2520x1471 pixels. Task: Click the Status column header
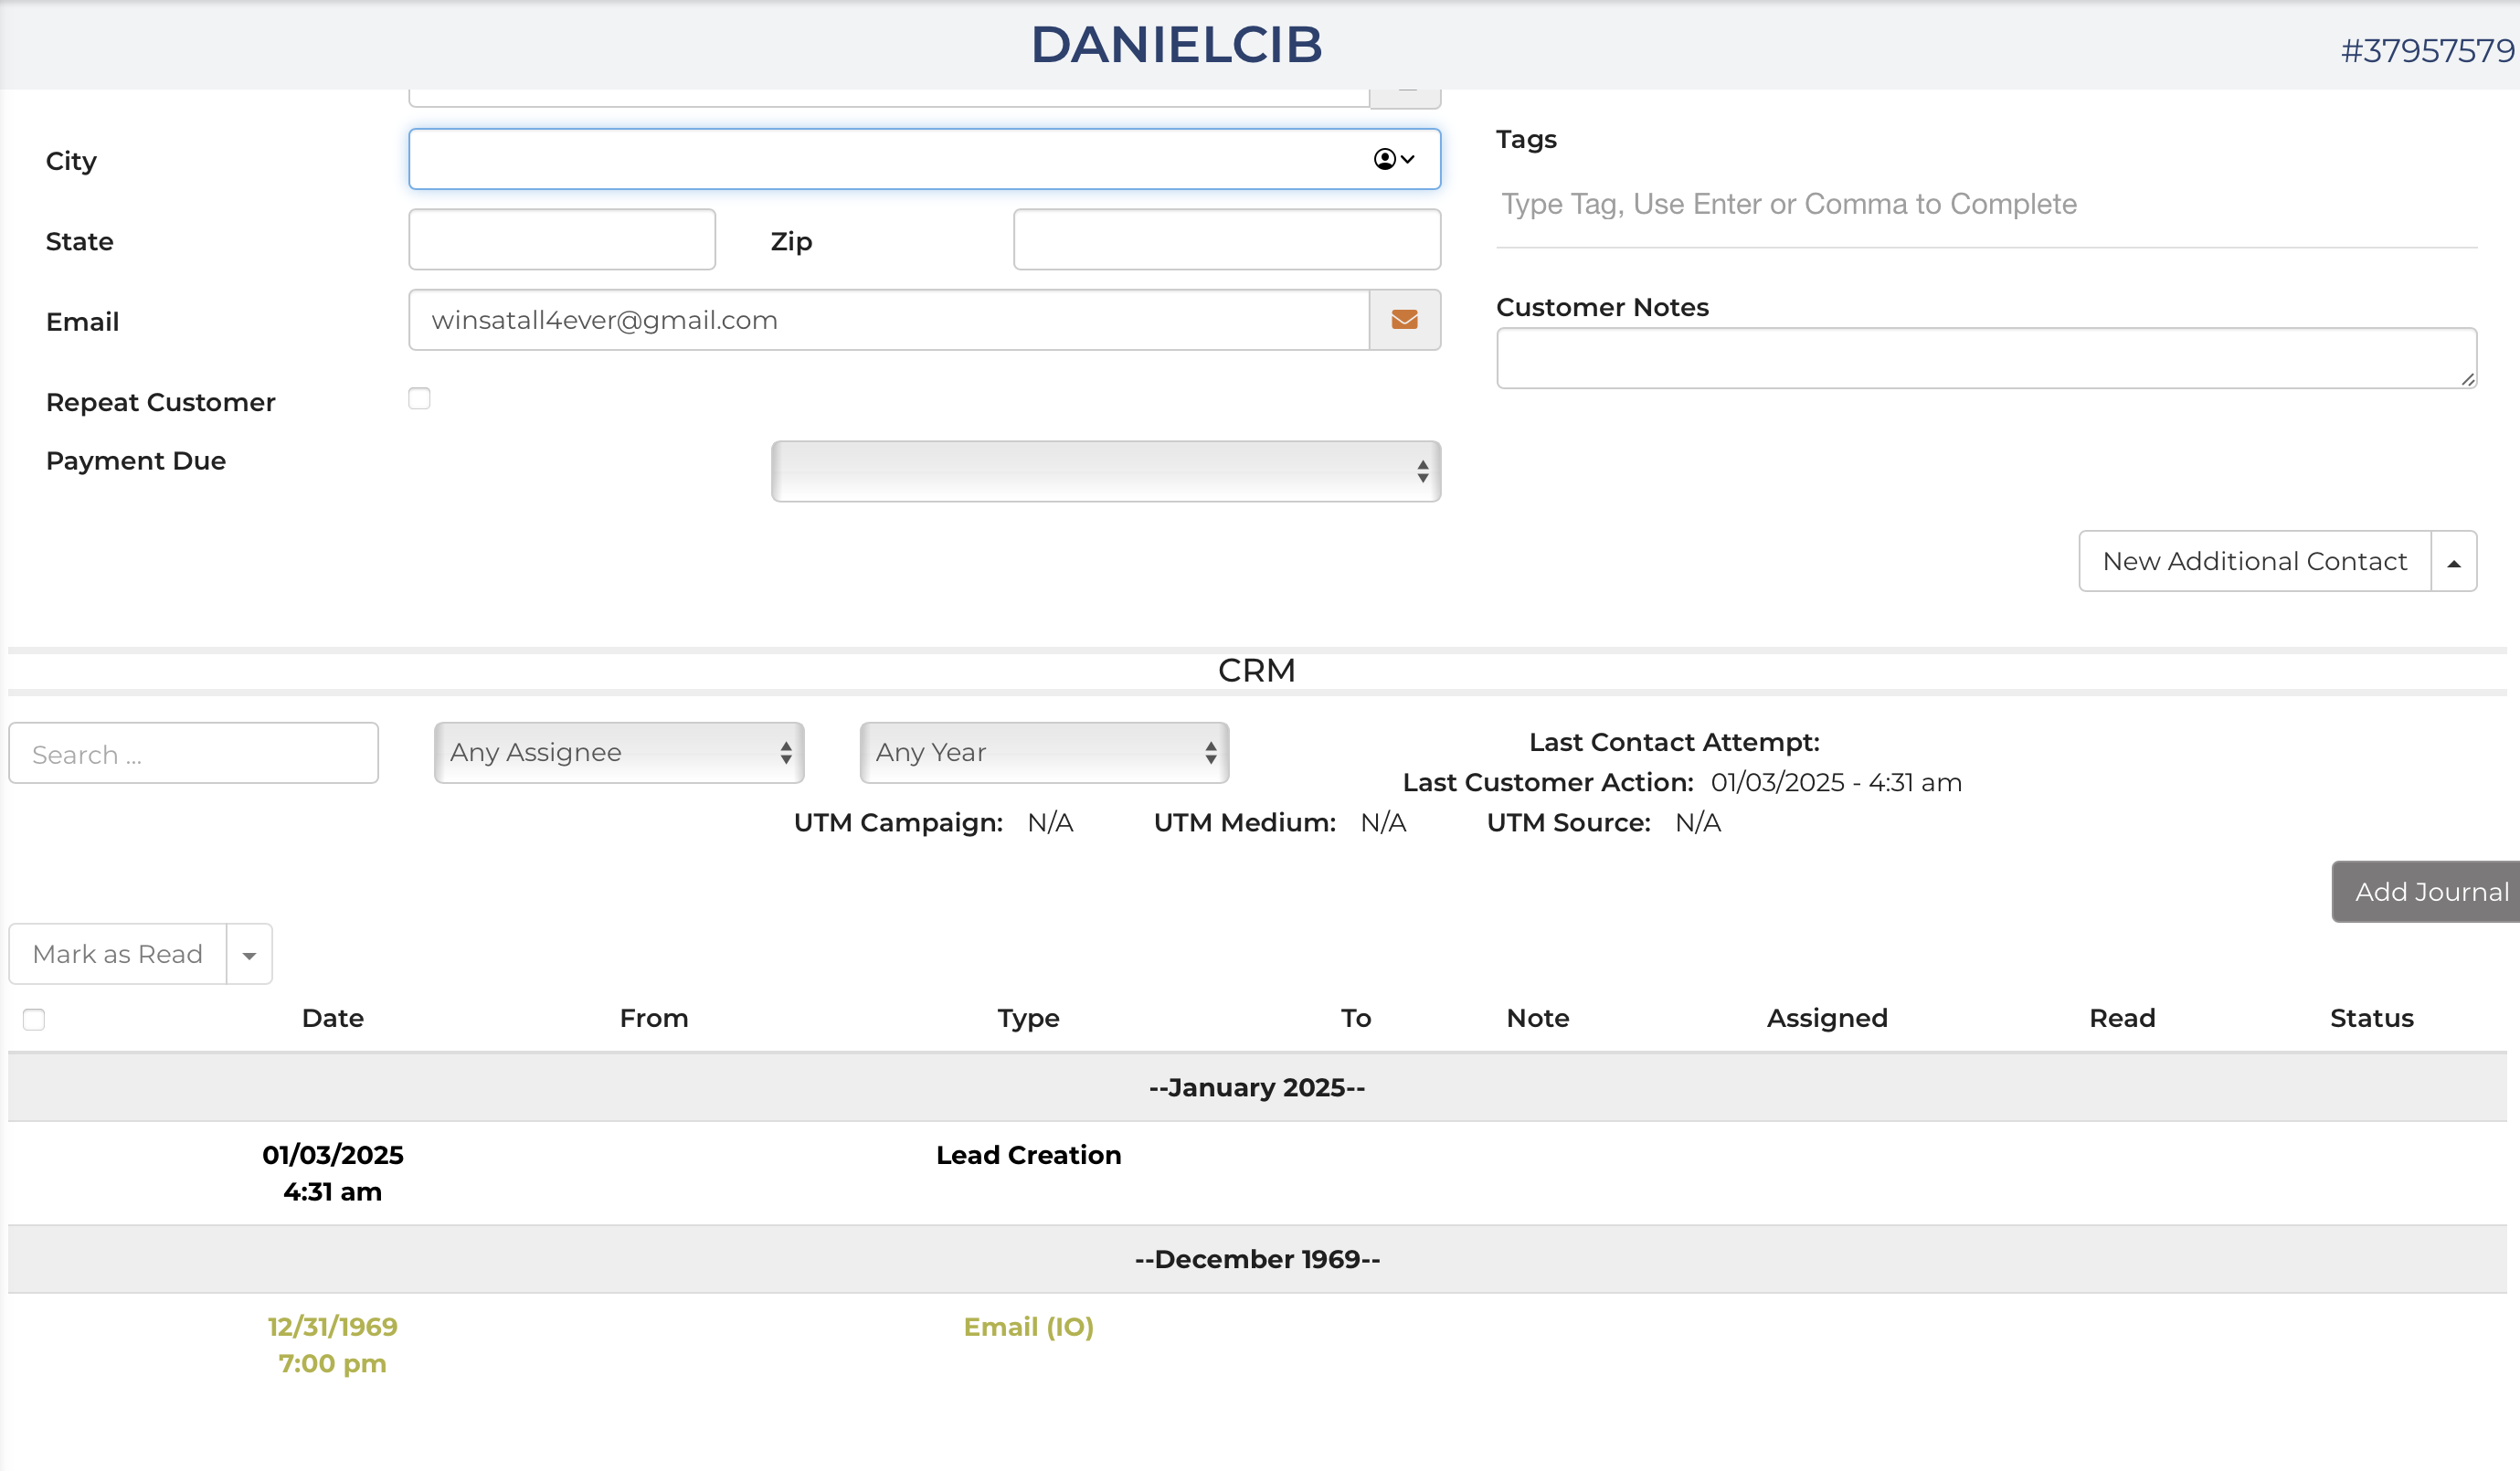(2371, 1018)
